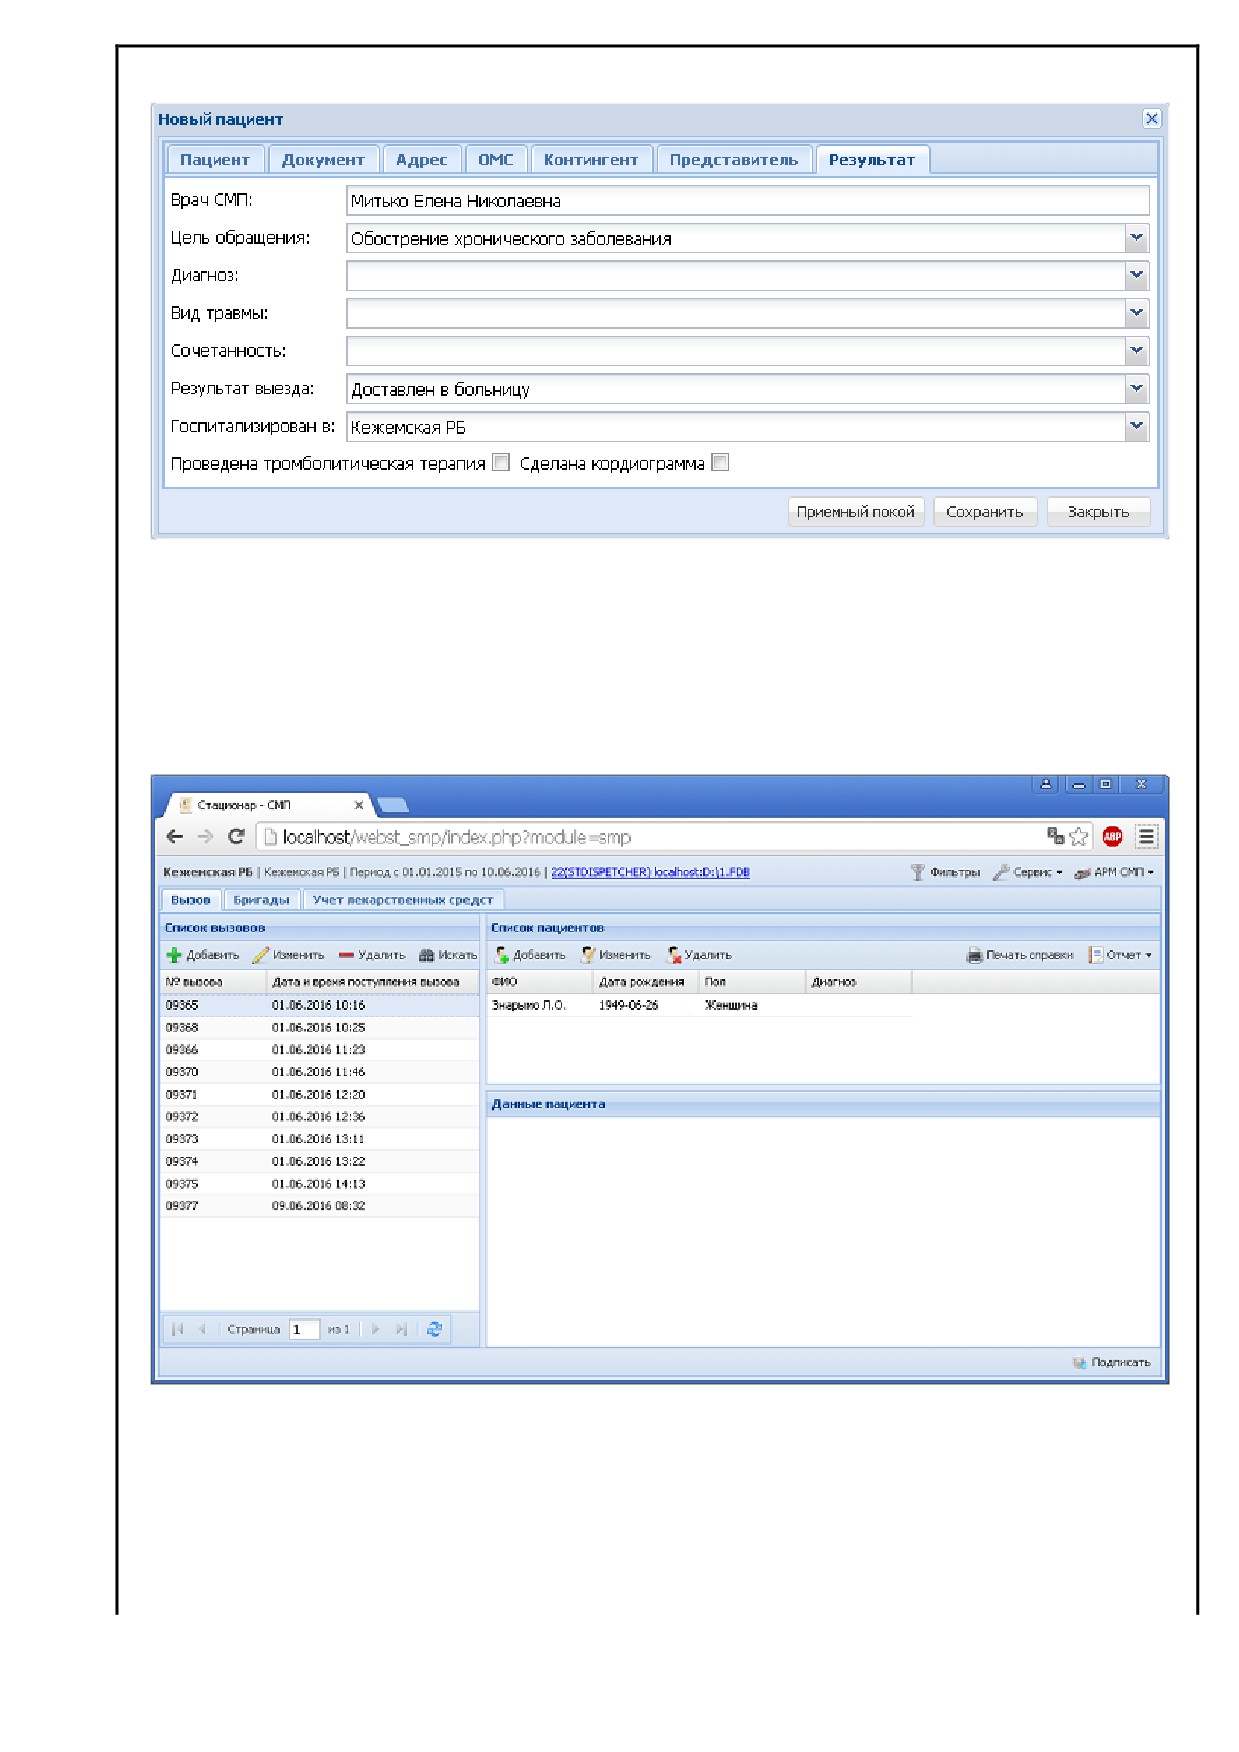Image resolution: width=1239 pixels, height=1752 pixels.
Task: Open the browser hamburger menu
Action: [1146, 837]
